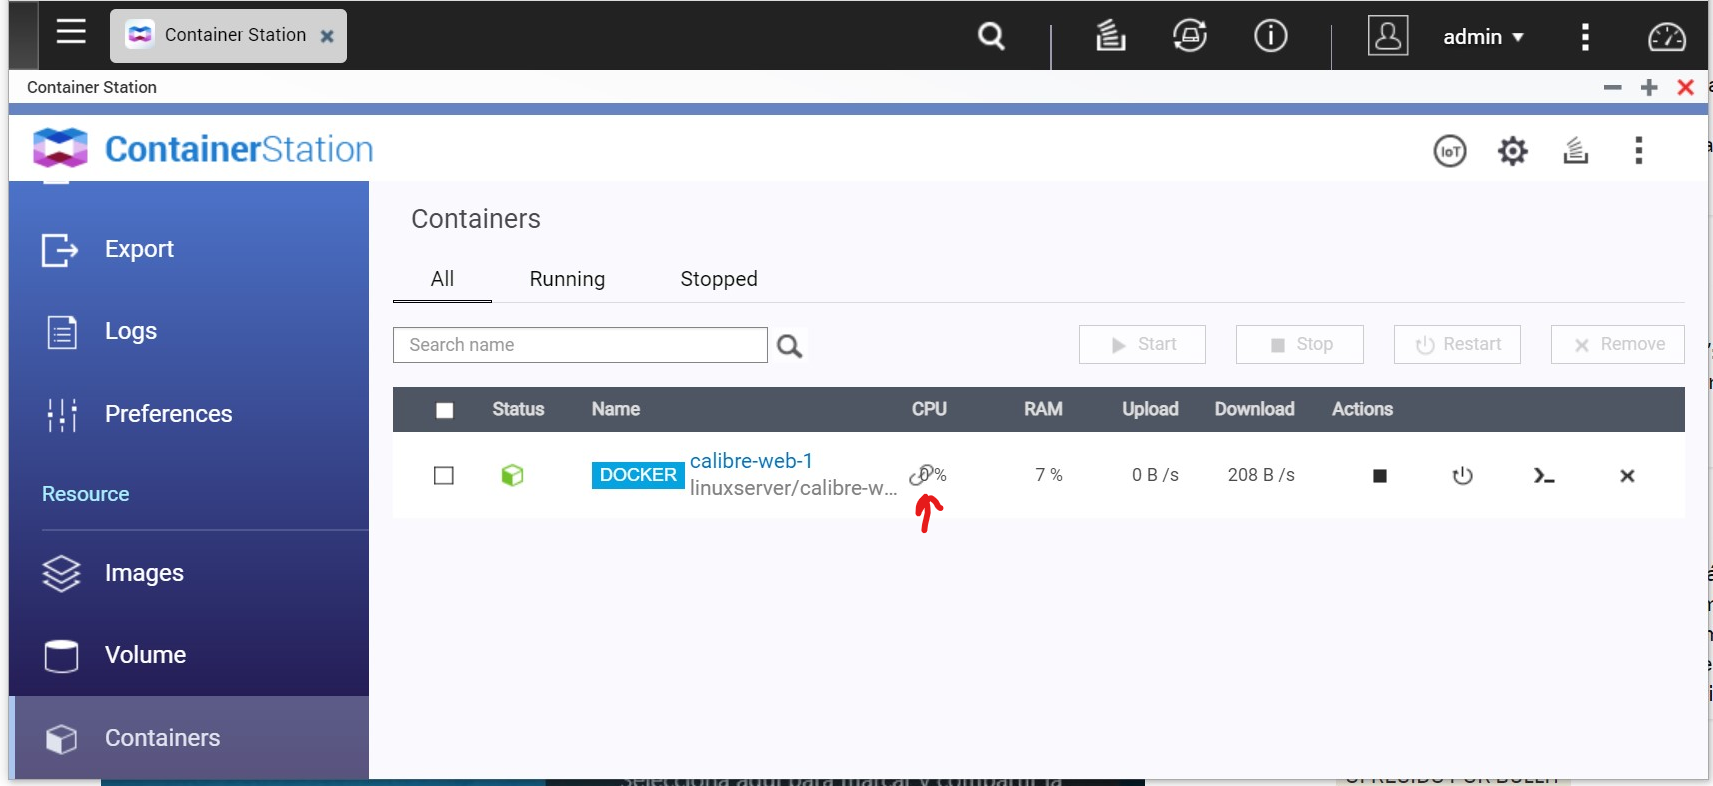1713x786 pixels.
Task: Click the IoT icon in the header
Action: click(1449, 151)
